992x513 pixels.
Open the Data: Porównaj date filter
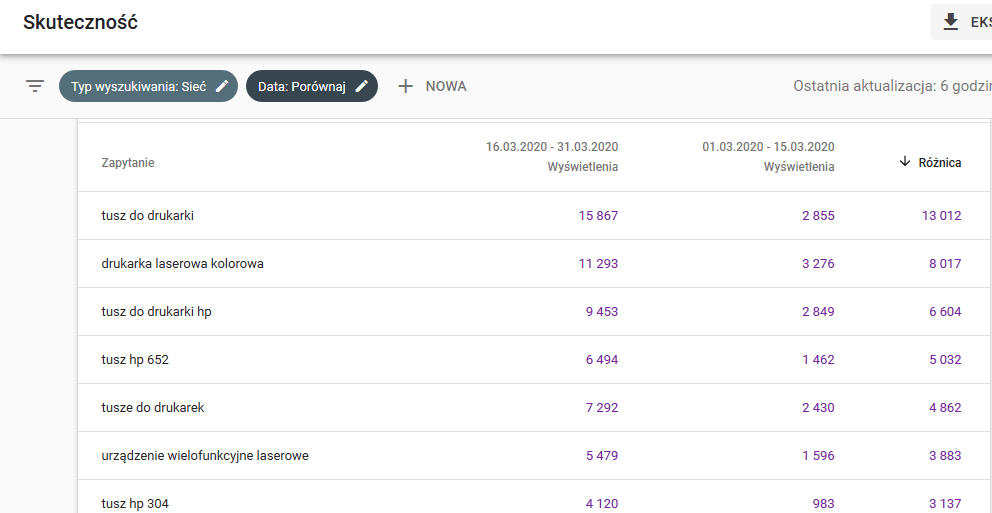[x=312, y=86]
